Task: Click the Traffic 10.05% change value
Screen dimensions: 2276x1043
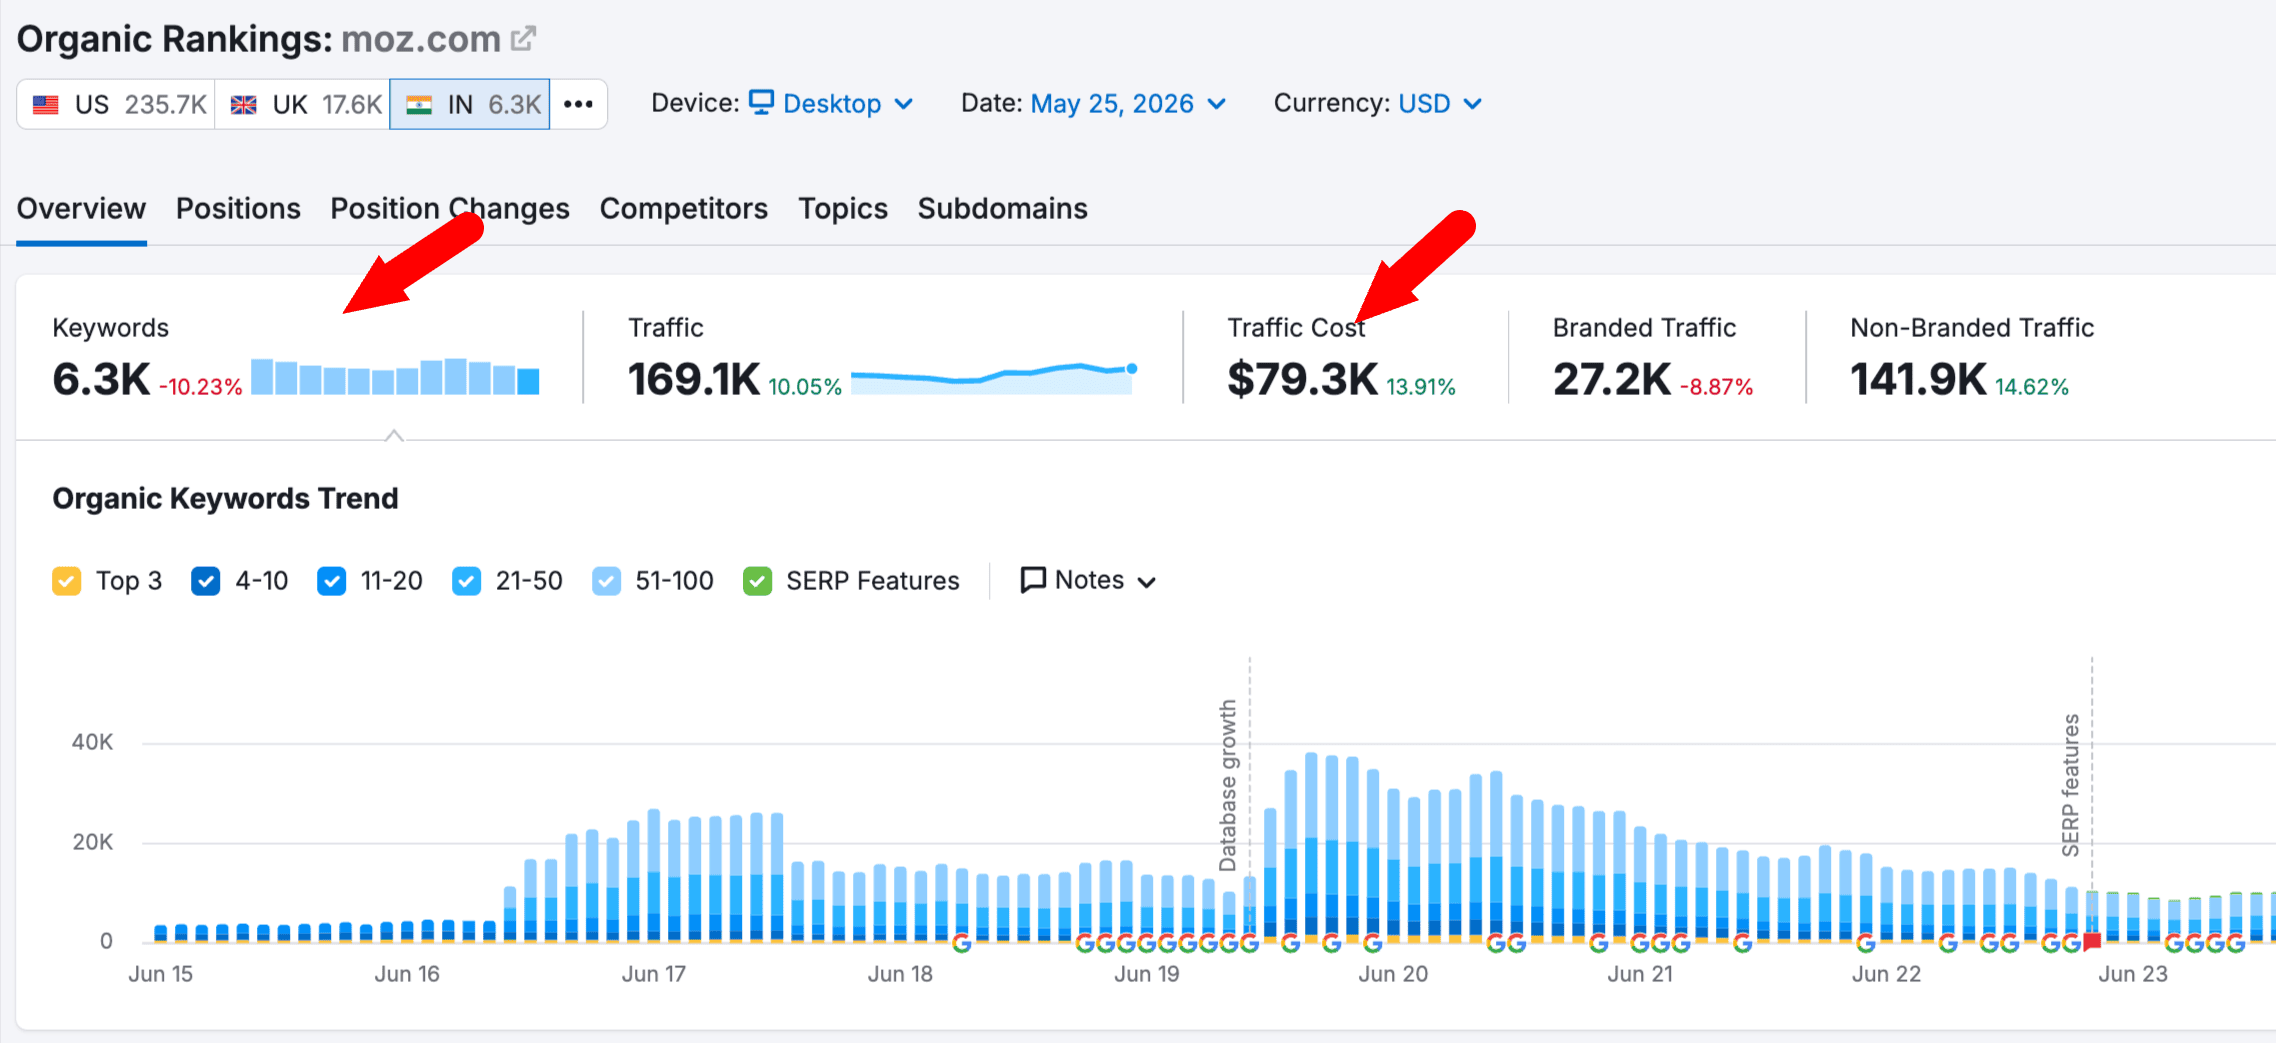Action: [x=805, y=387]
